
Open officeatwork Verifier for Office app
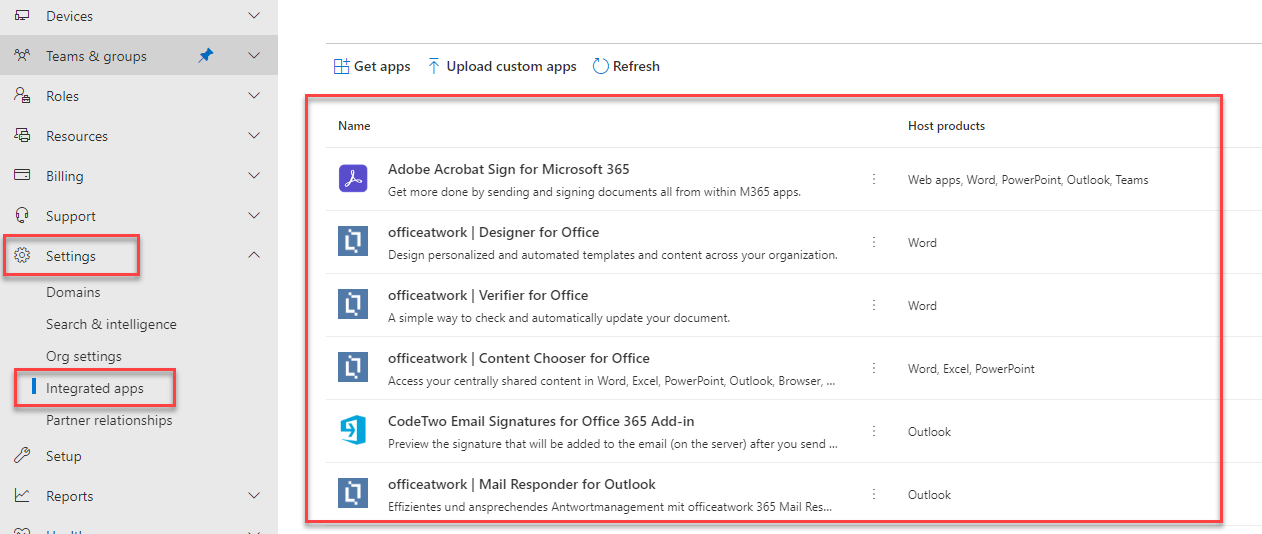(x=488, y=295)
